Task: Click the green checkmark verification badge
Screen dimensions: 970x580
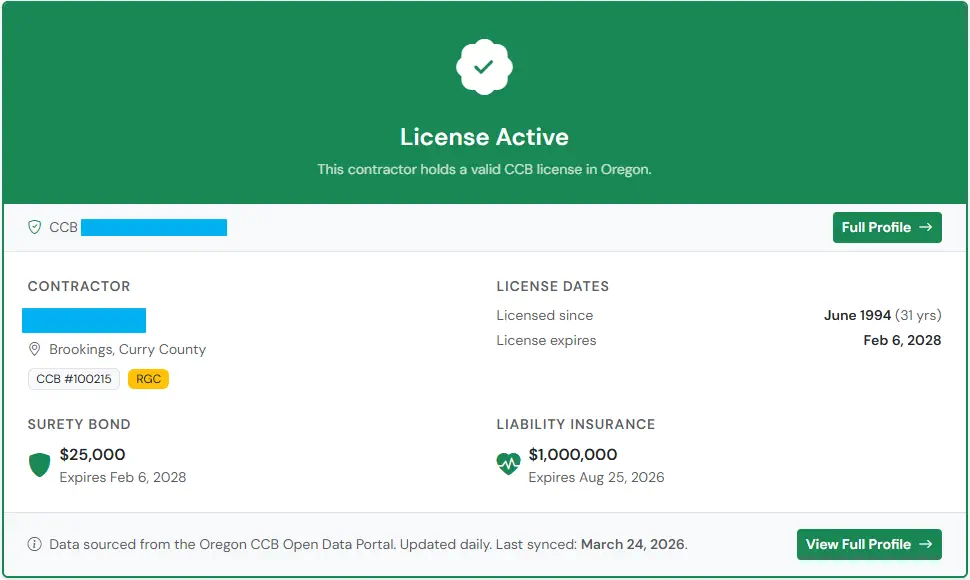Action: [x=484, y=66]
